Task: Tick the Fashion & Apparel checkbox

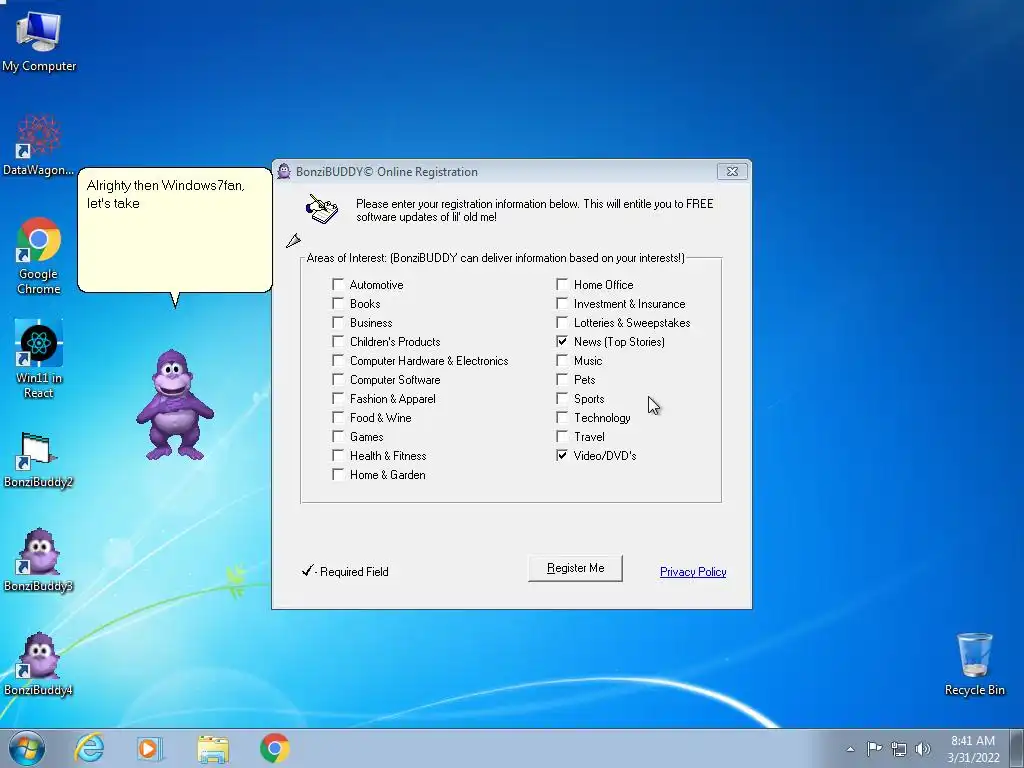Action: click(338, 398)
